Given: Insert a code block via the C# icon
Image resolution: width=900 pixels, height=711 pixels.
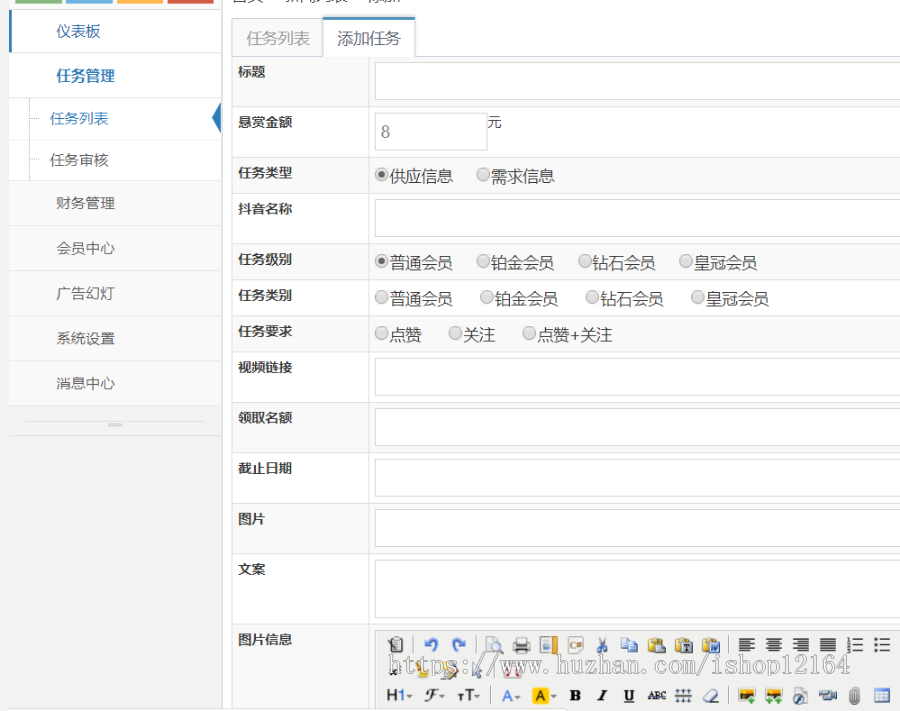Looking at the screenshot, I should coord(576,645).
